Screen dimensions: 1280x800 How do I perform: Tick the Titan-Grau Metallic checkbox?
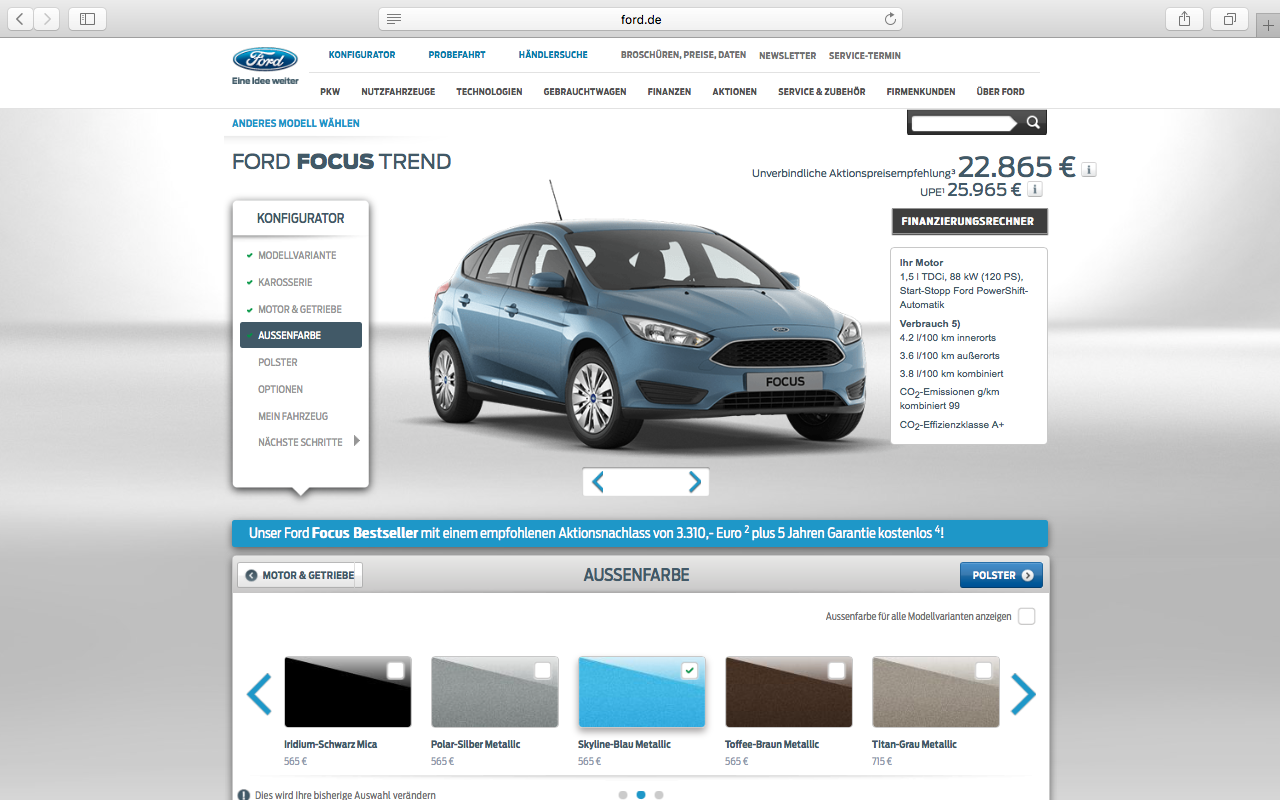click(x=984, y=670)
